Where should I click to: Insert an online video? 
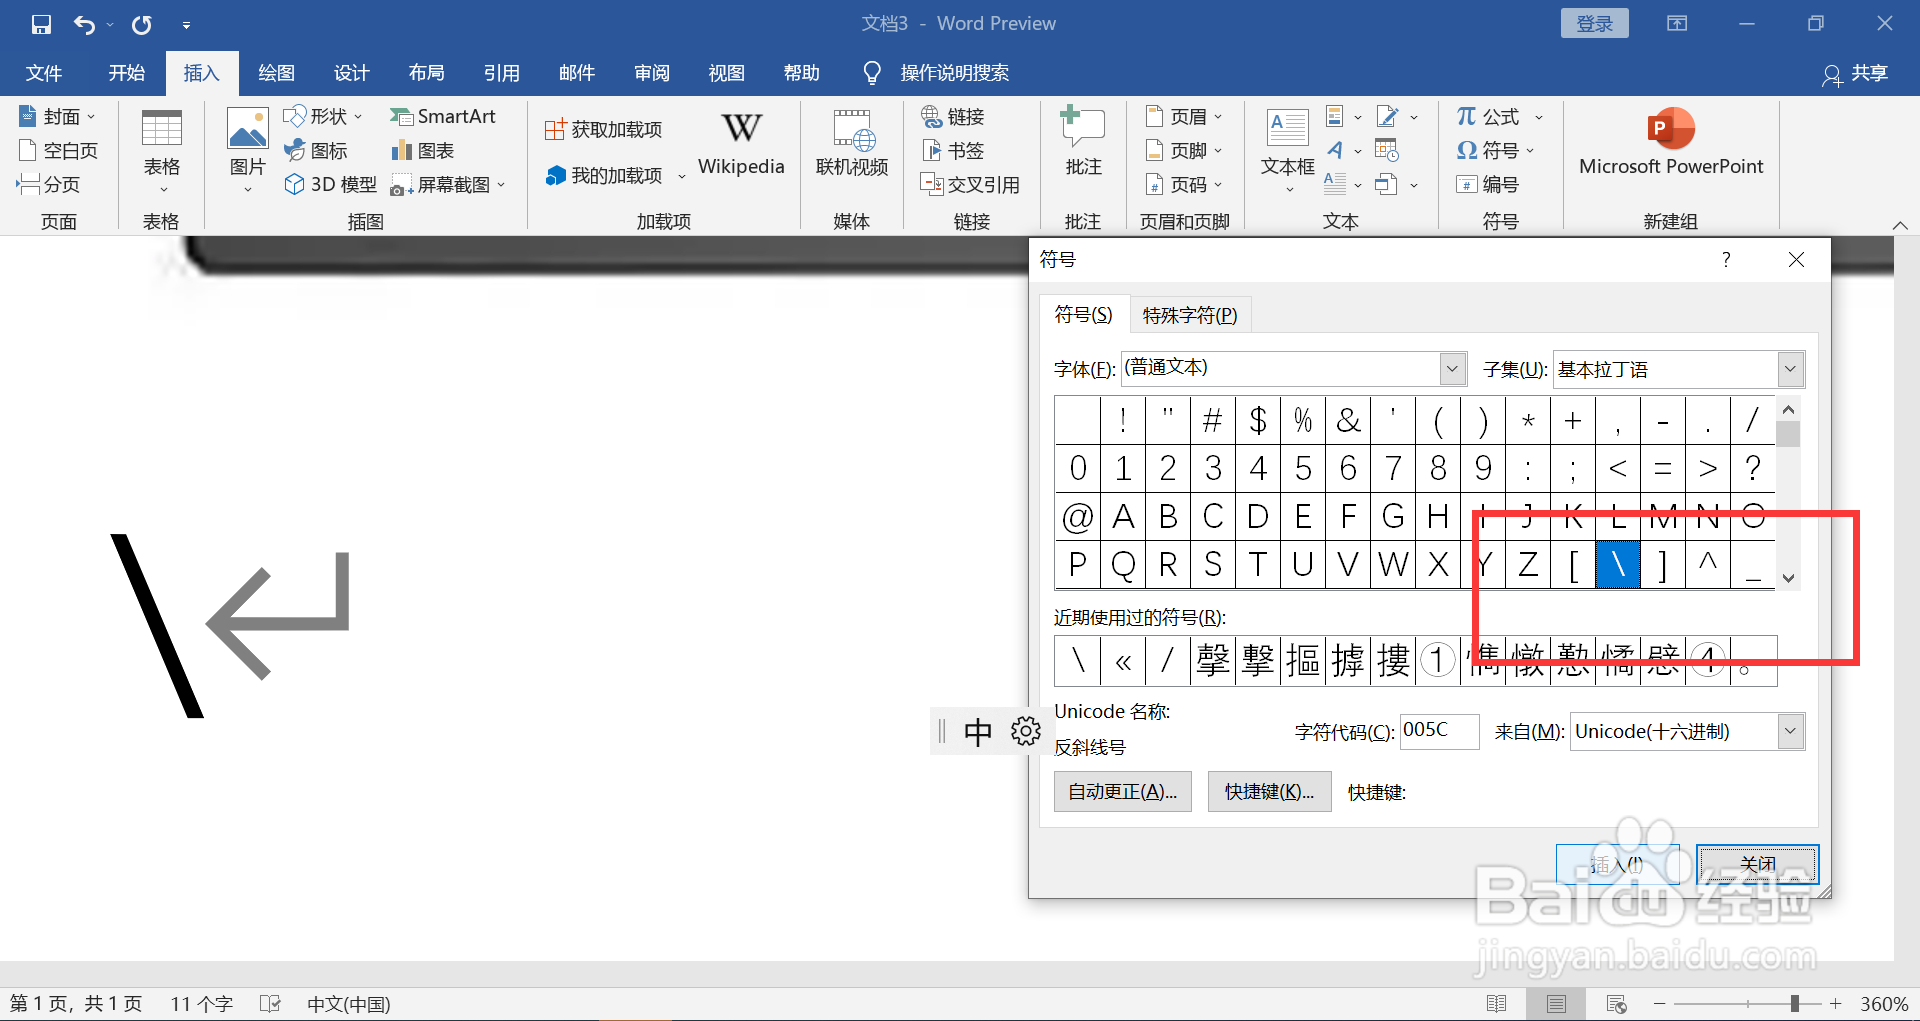point(851,145)
